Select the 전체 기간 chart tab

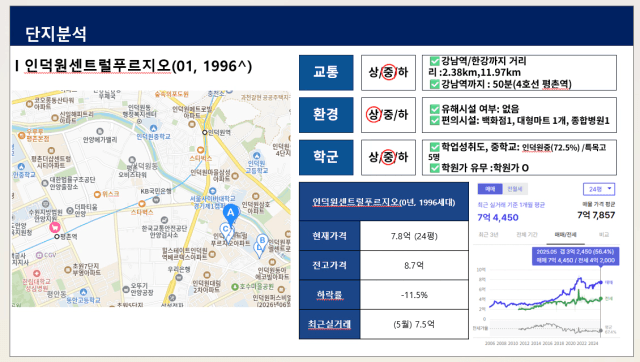(x=527, y=235)
